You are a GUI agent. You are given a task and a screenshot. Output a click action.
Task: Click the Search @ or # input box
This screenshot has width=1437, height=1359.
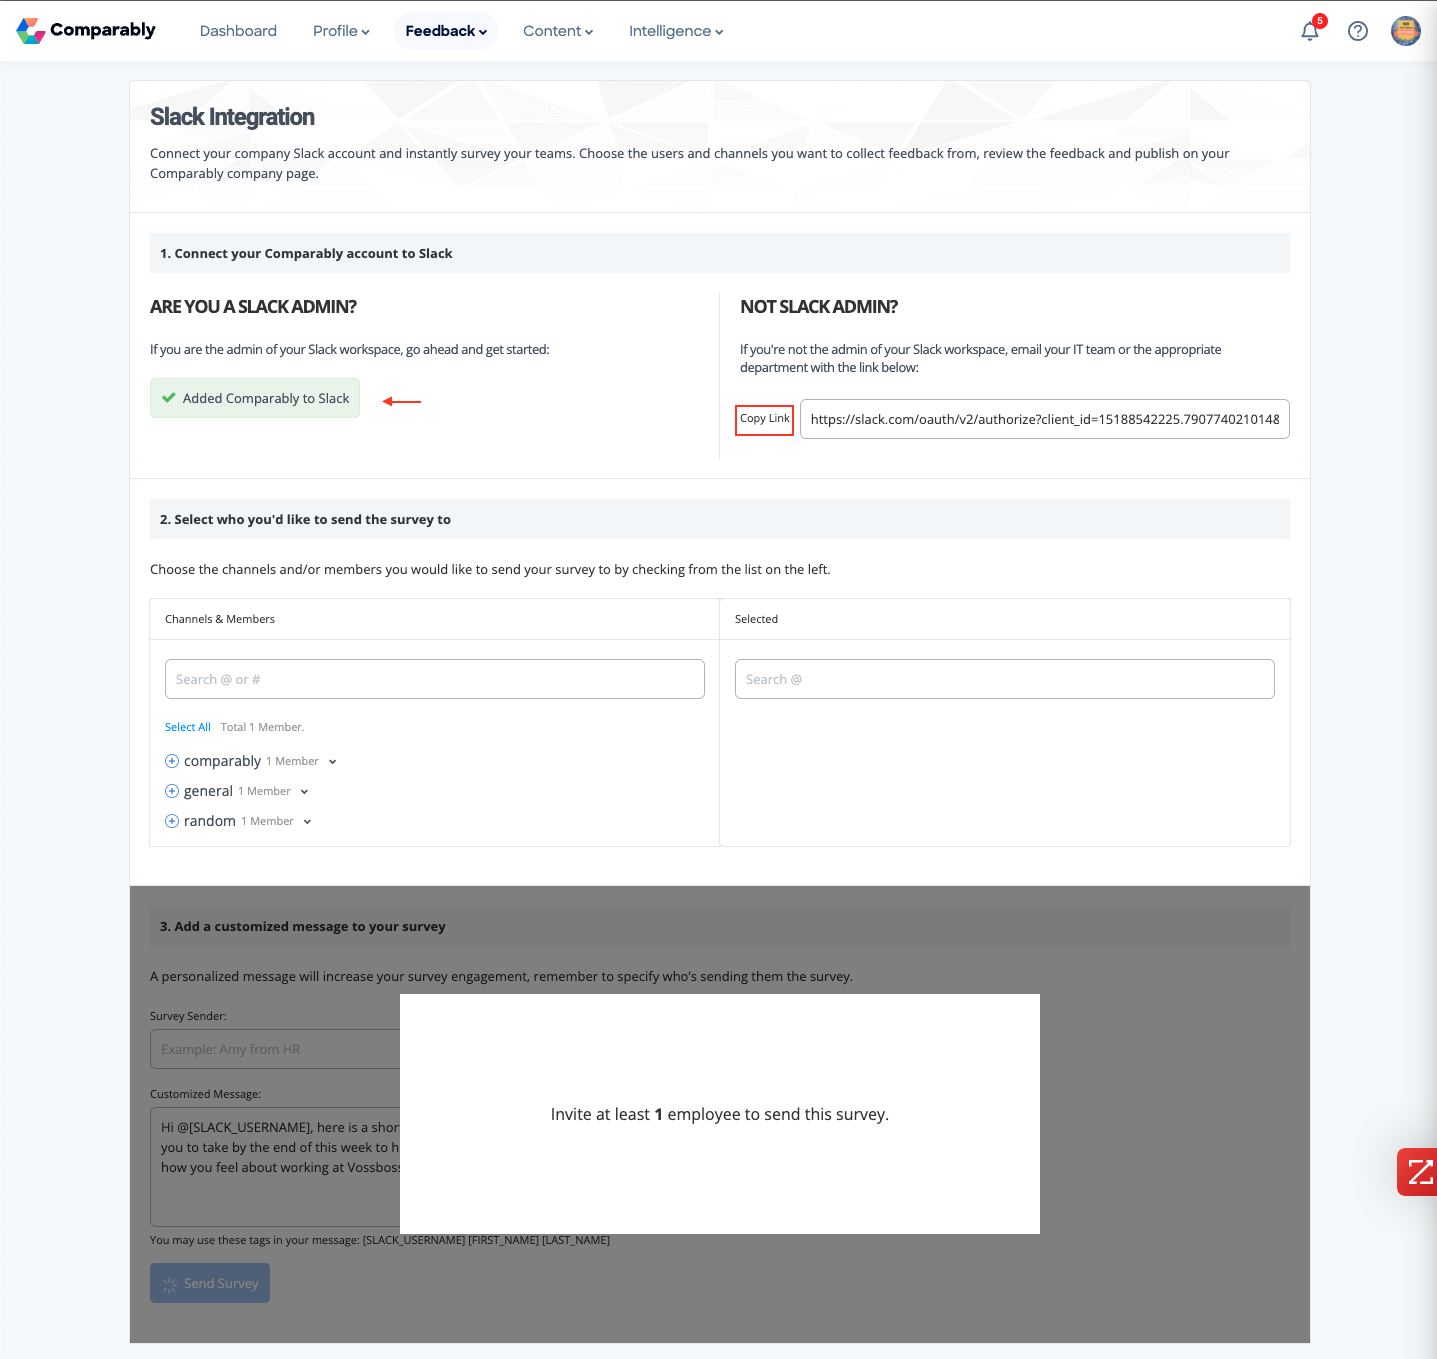pos(434,679)
